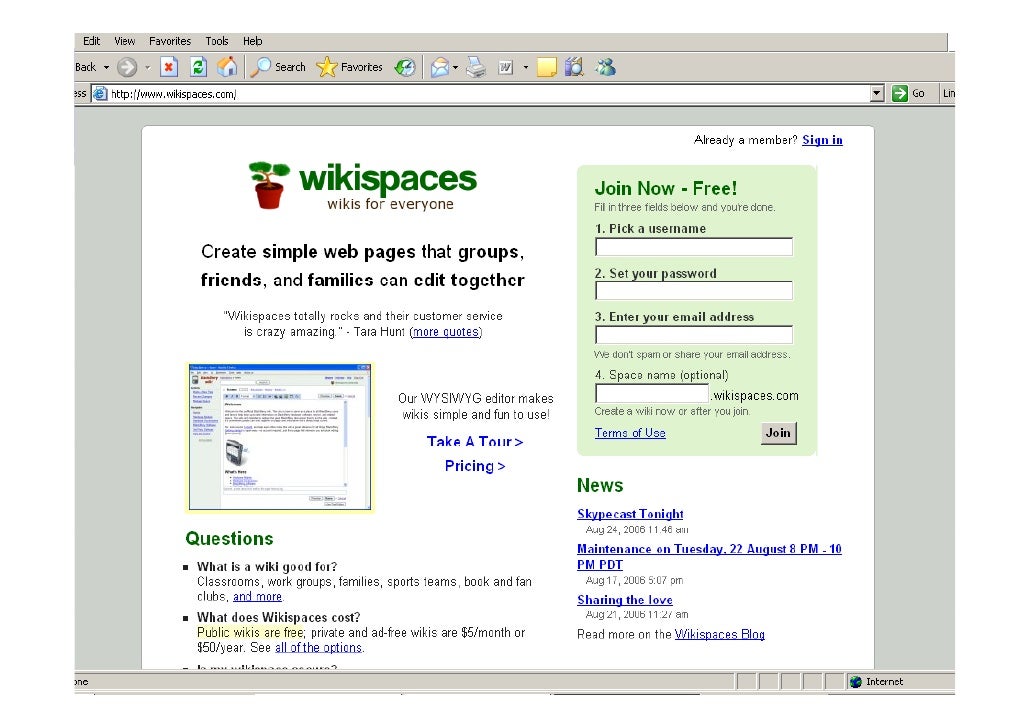Click the Edit with Word icon
Viewport: 1030px width, 728px height.
[506, 67]
